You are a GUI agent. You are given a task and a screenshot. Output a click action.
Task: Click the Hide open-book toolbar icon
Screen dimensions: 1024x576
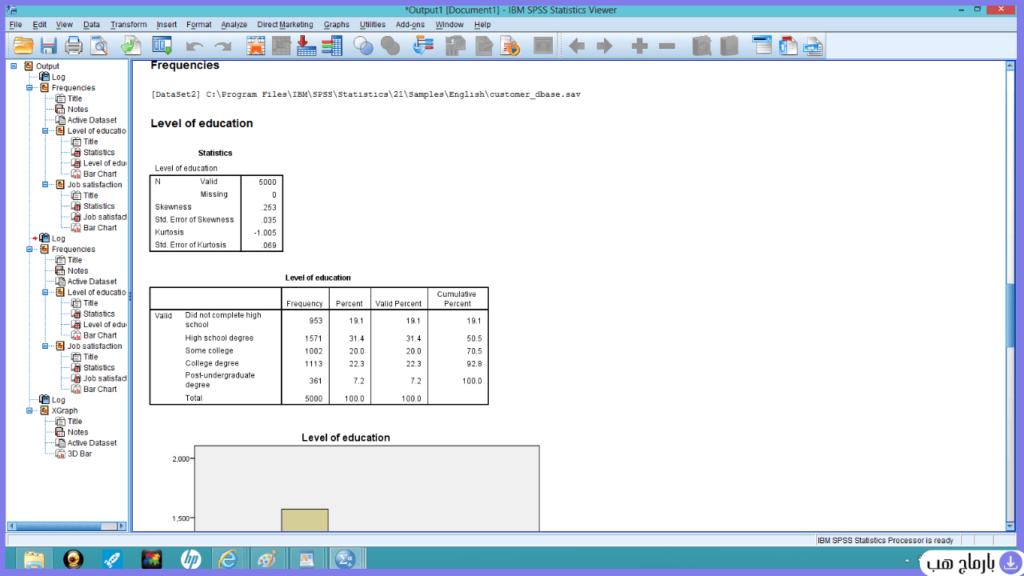coord(729,46)
